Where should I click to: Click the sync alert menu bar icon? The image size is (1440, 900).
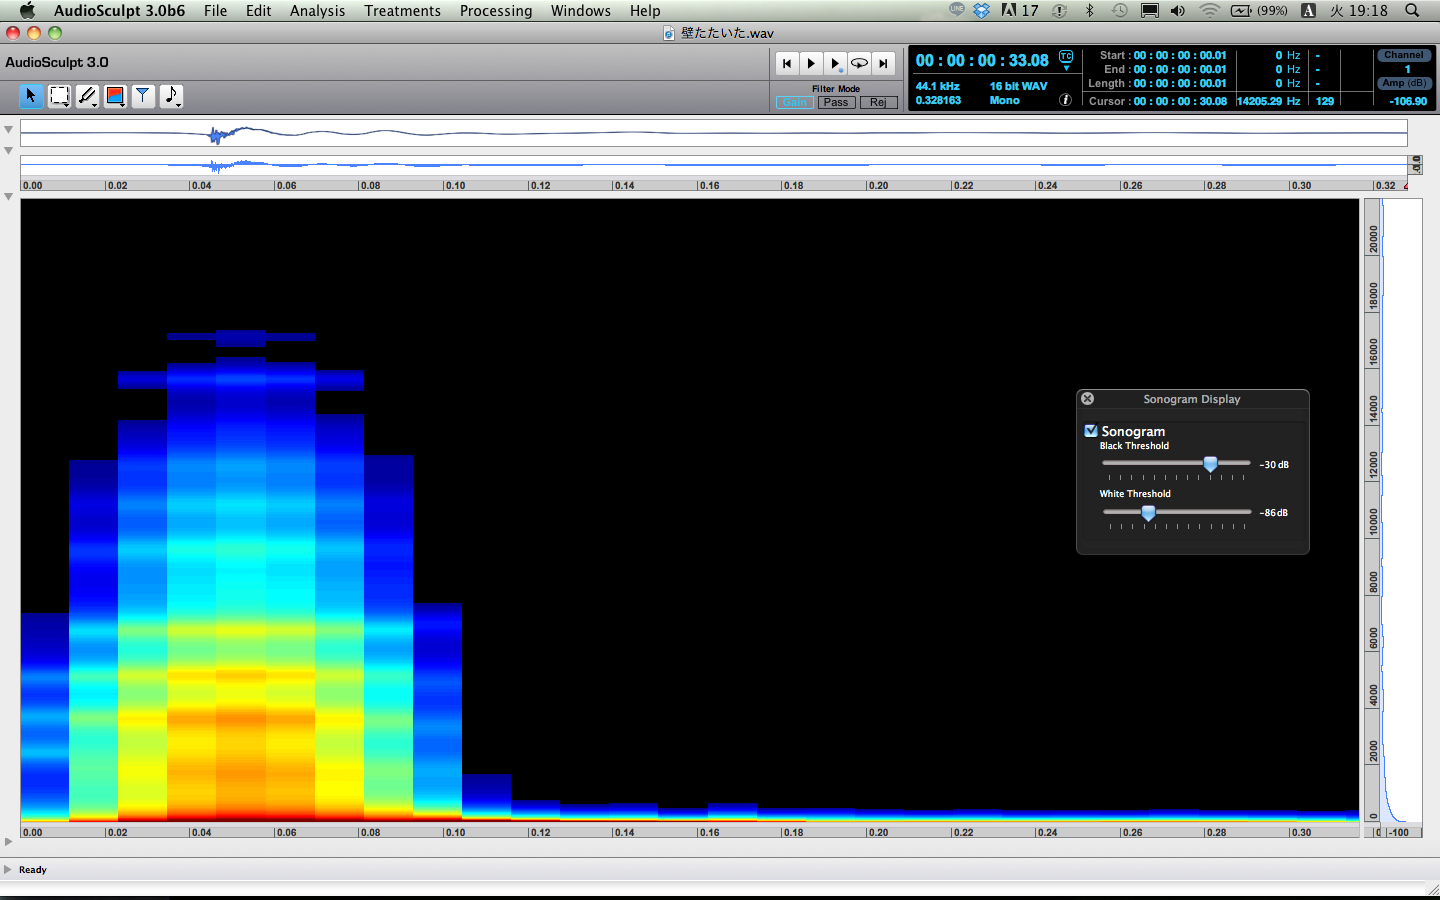(1059, 11)
